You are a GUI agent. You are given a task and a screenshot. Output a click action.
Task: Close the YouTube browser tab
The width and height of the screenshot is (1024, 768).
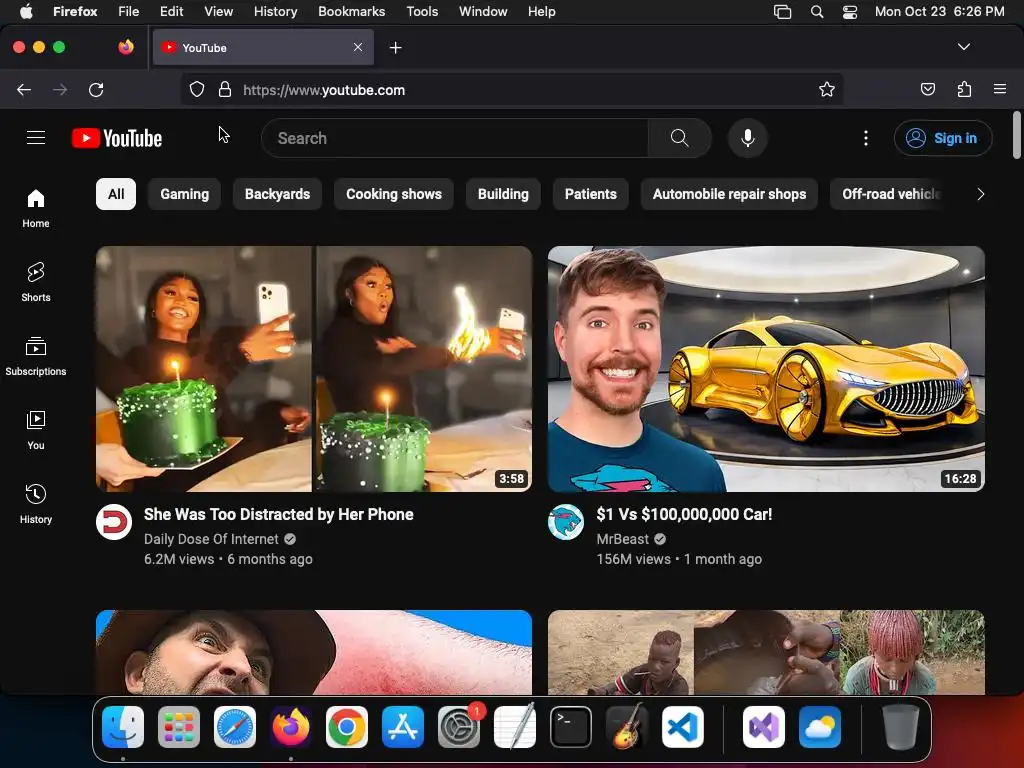click(358, 47)
